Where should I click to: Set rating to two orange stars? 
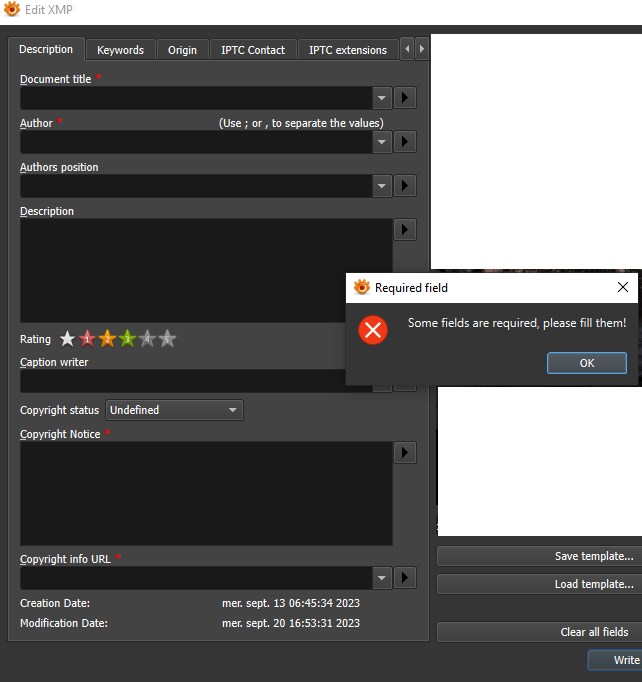coord(107,339)
